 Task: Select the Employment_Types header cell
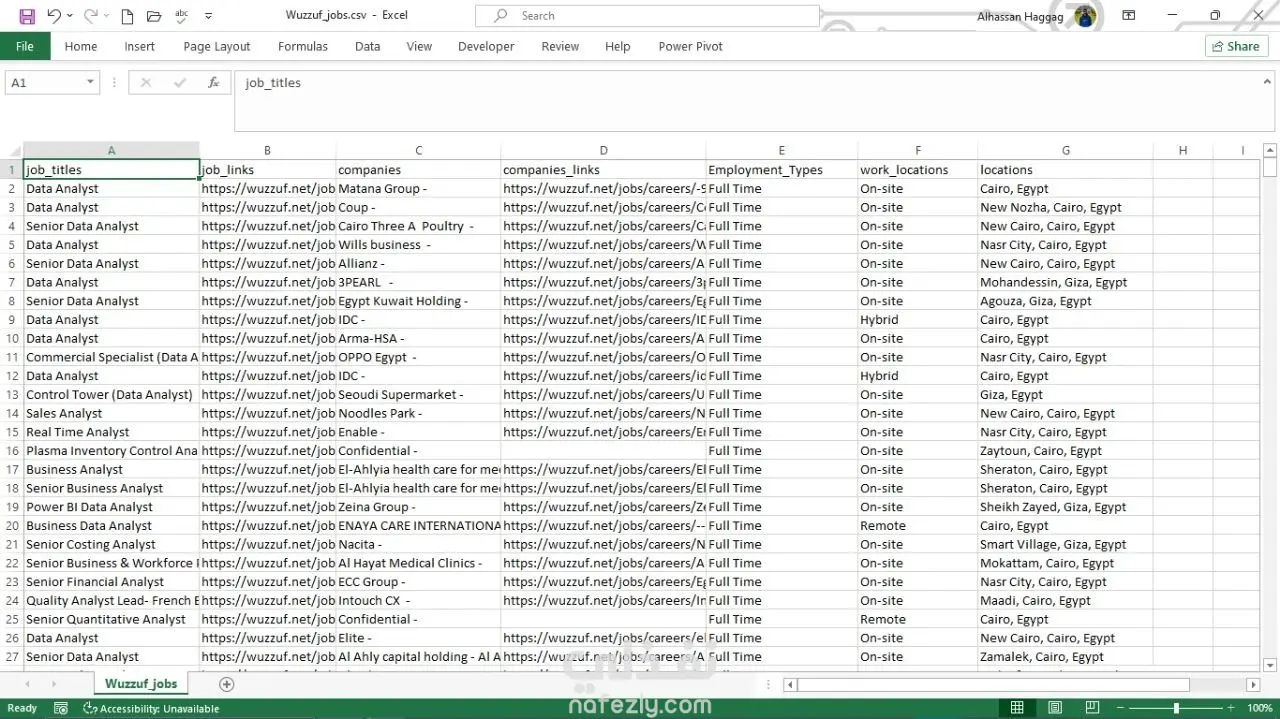tap(782, 170)
